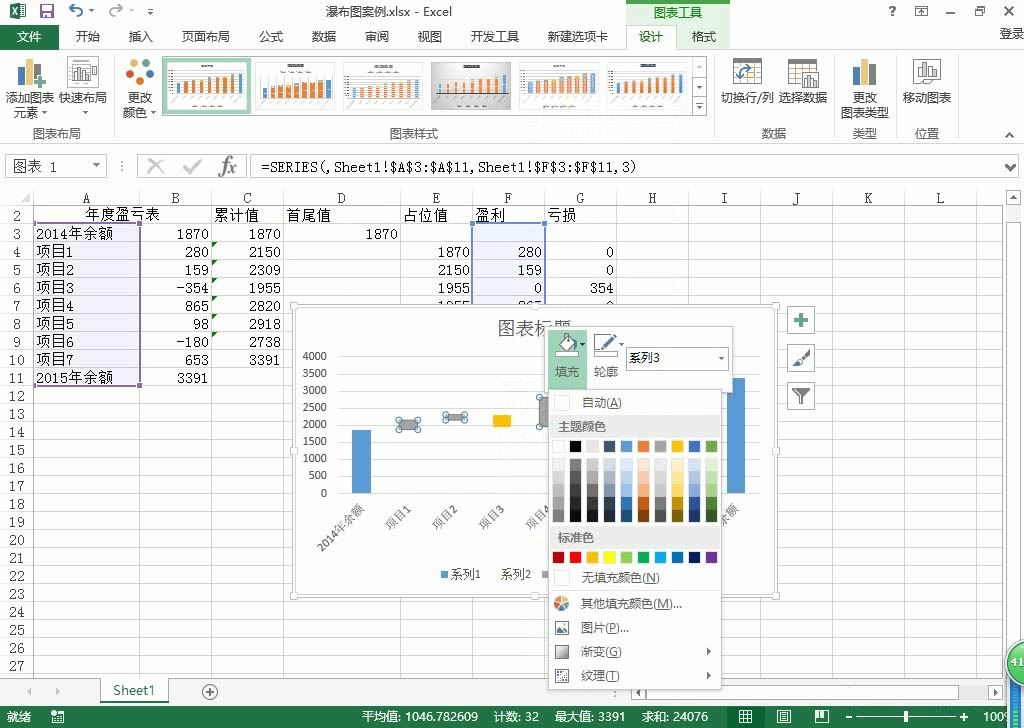Image resolution: width=1024 pixels, height=728 pixels.
Task: Click the Help question mark icon
Action: point(892,11)
